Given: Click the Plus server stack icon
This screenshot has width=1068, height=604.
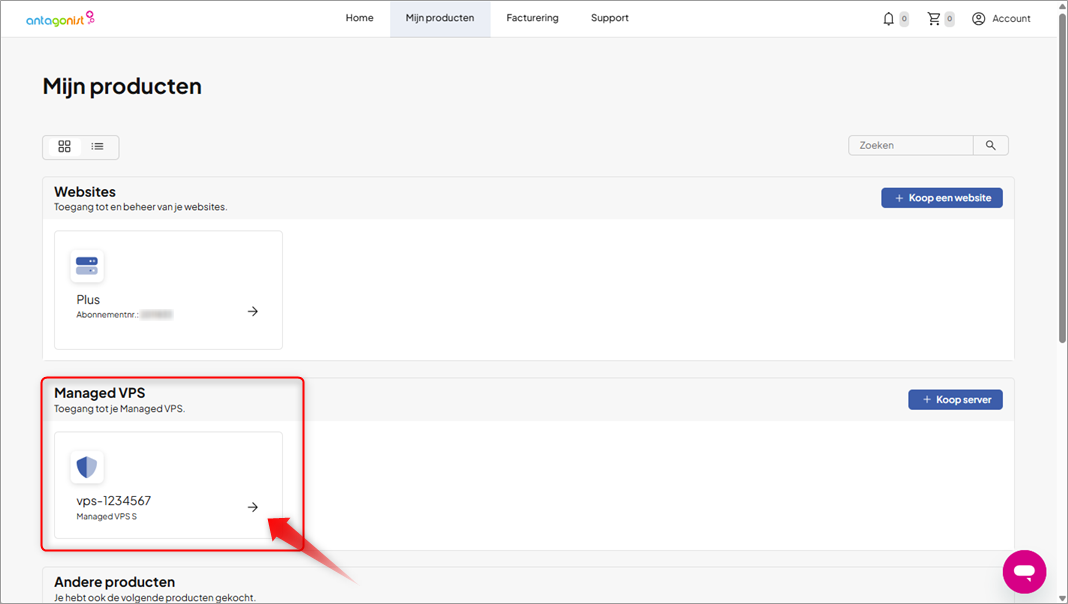Looking at the screenshot, I should point(87,266).
